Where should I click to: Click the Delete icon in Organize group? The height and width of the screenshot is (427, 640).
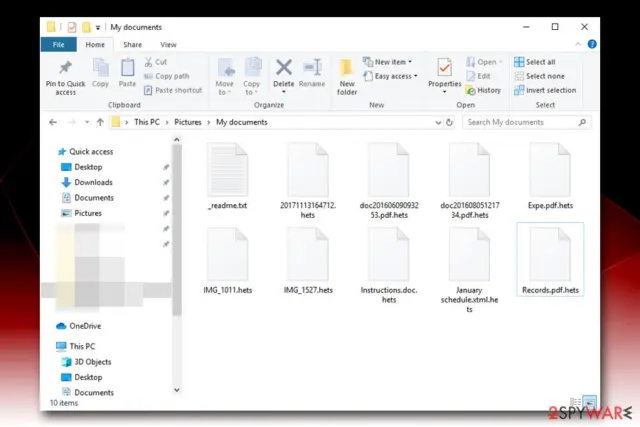284,68
